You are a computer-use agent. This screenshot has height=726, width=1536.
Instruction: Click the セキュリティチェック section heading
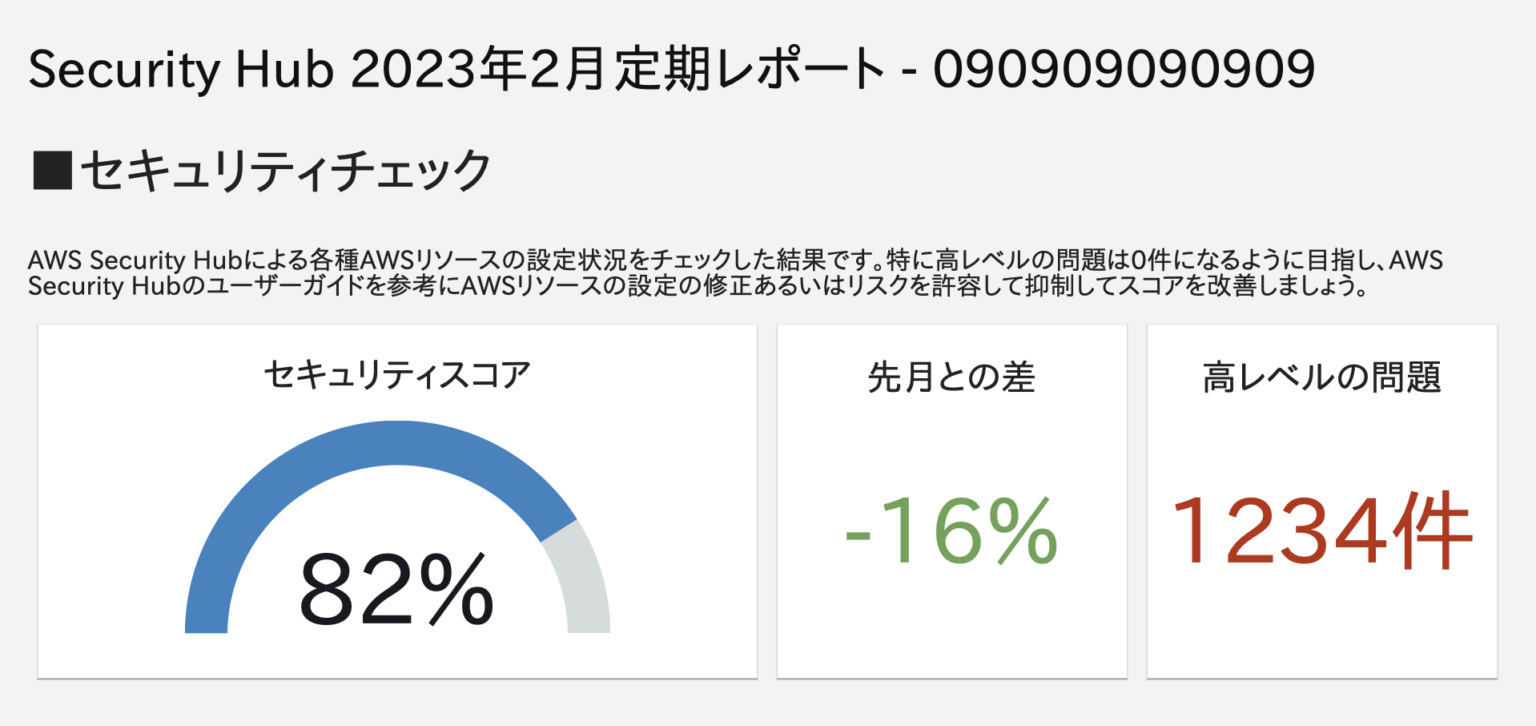coord(285,172)
